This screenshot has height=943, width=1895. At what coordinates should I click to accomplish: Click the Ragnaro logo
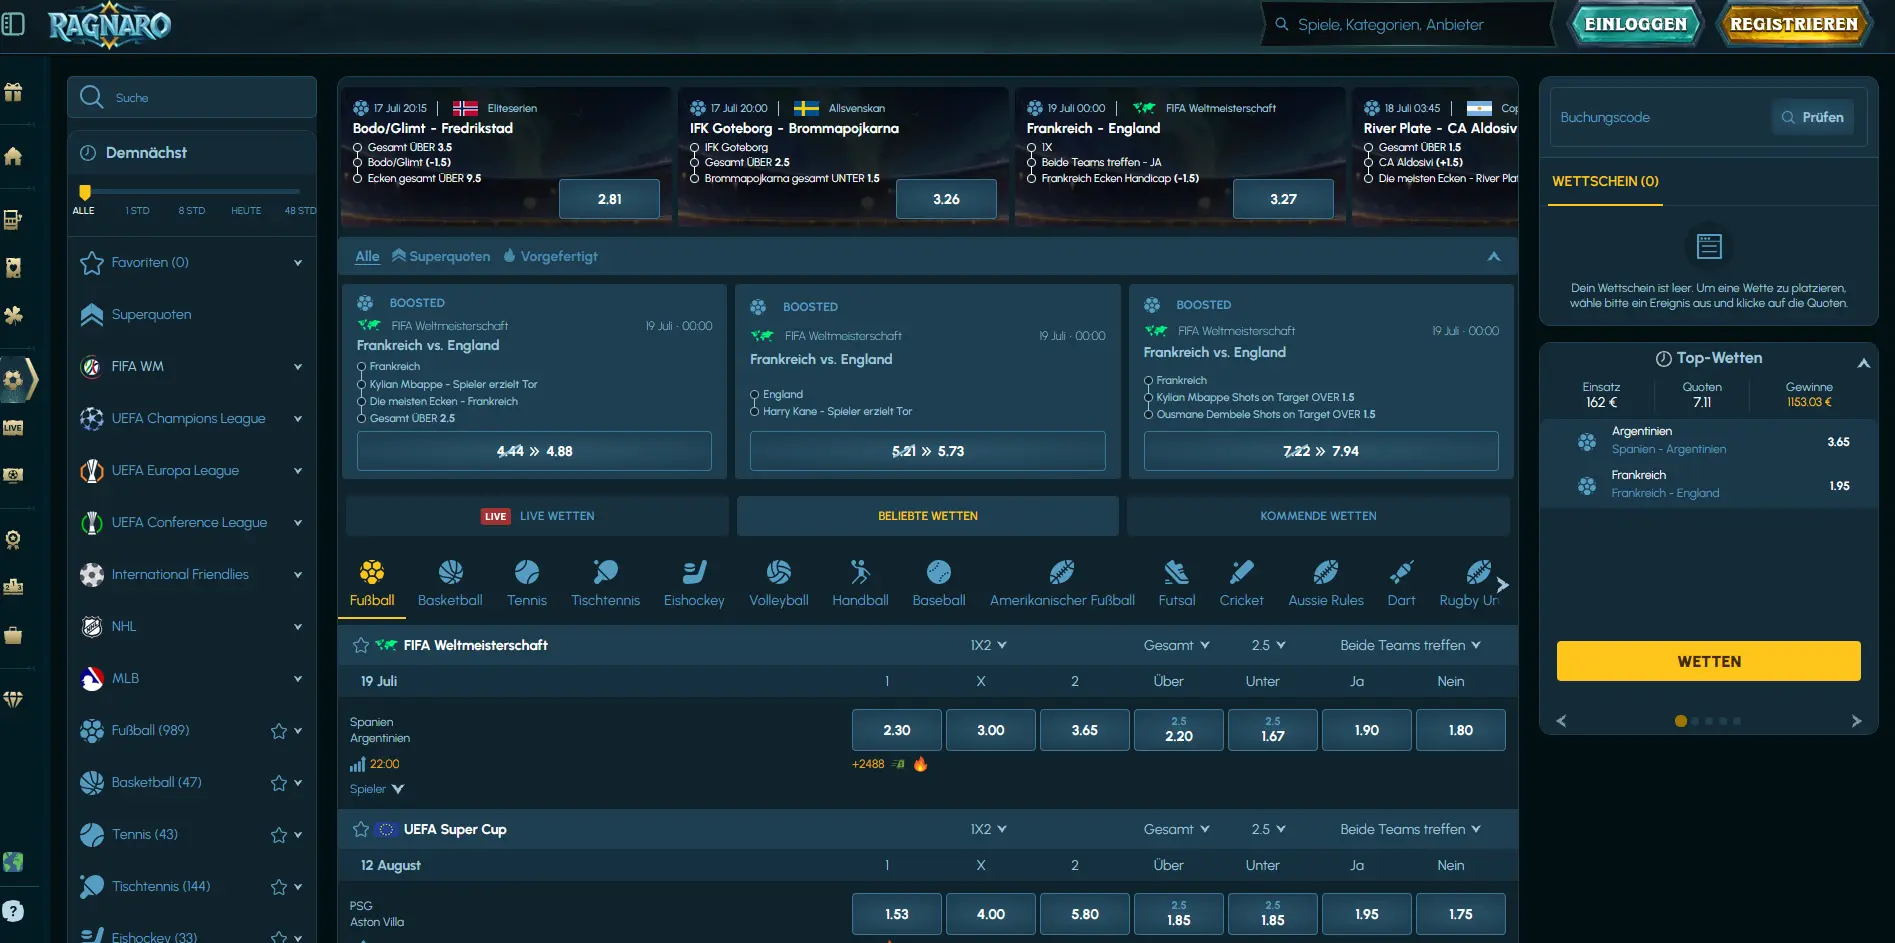pyautogui.click(x=110, y=24)
